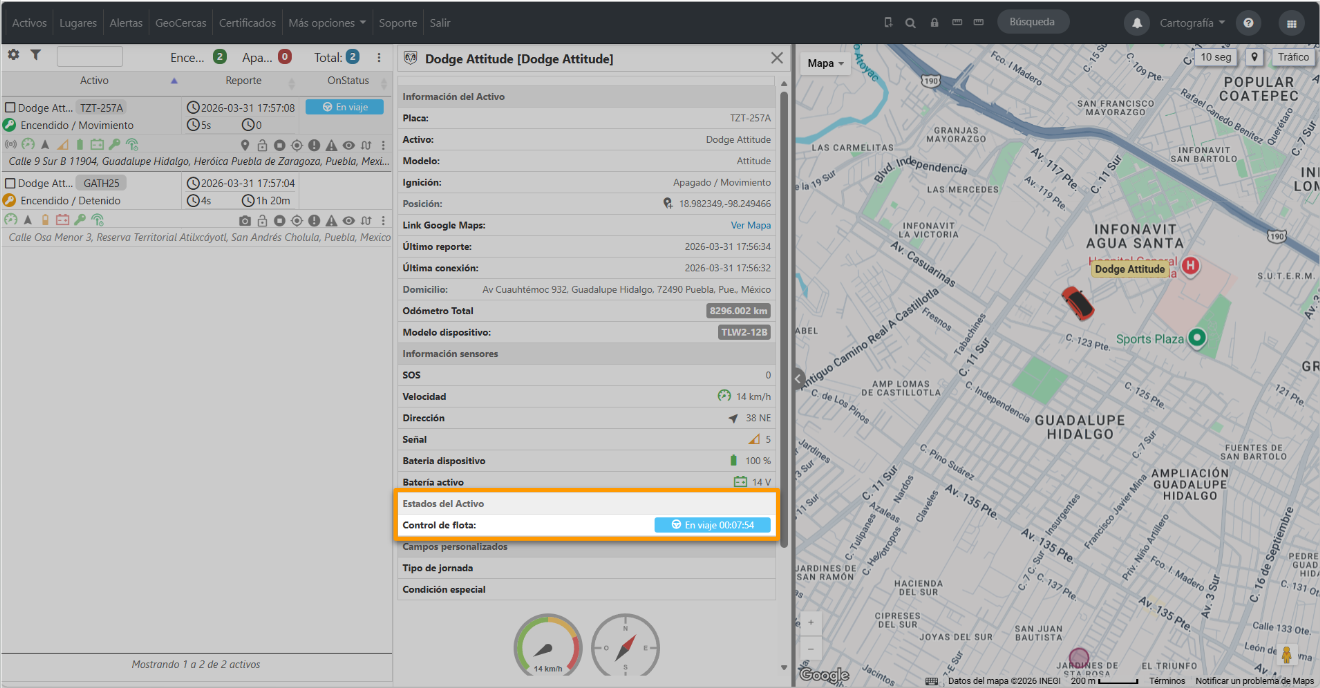This screenshot has height=688, width=1320.
Task: Open the Más opciones menu
Action: point(327,23)
